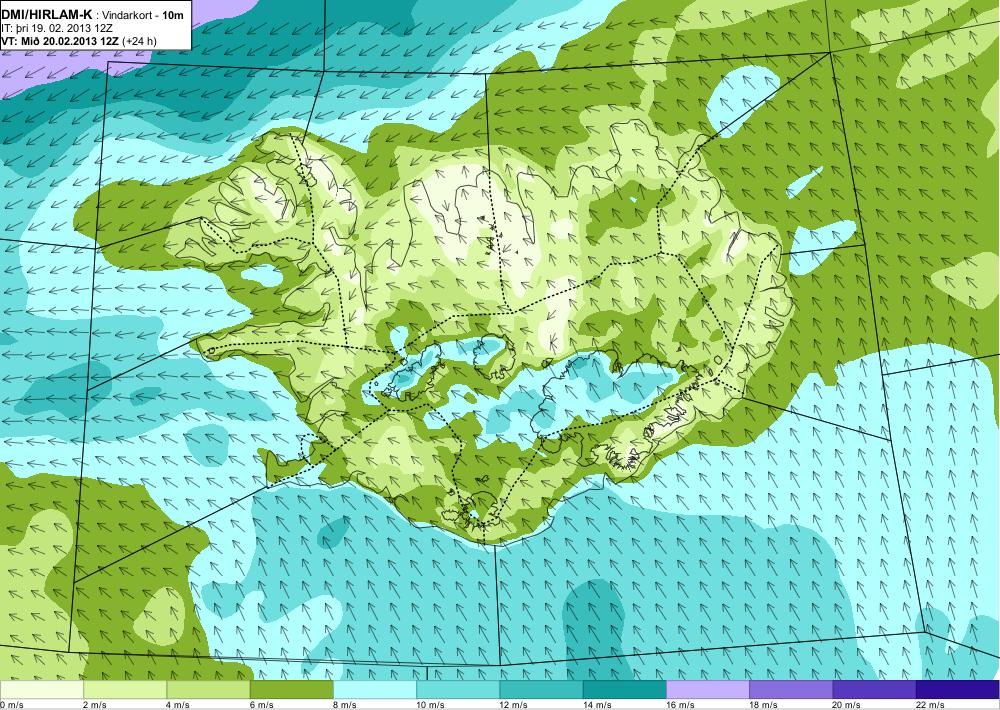The image size is (1000, 710).
Task: Click the "IT: þri 19. 02. 2013 12Z" line
Action: click(x=57, y=29)
